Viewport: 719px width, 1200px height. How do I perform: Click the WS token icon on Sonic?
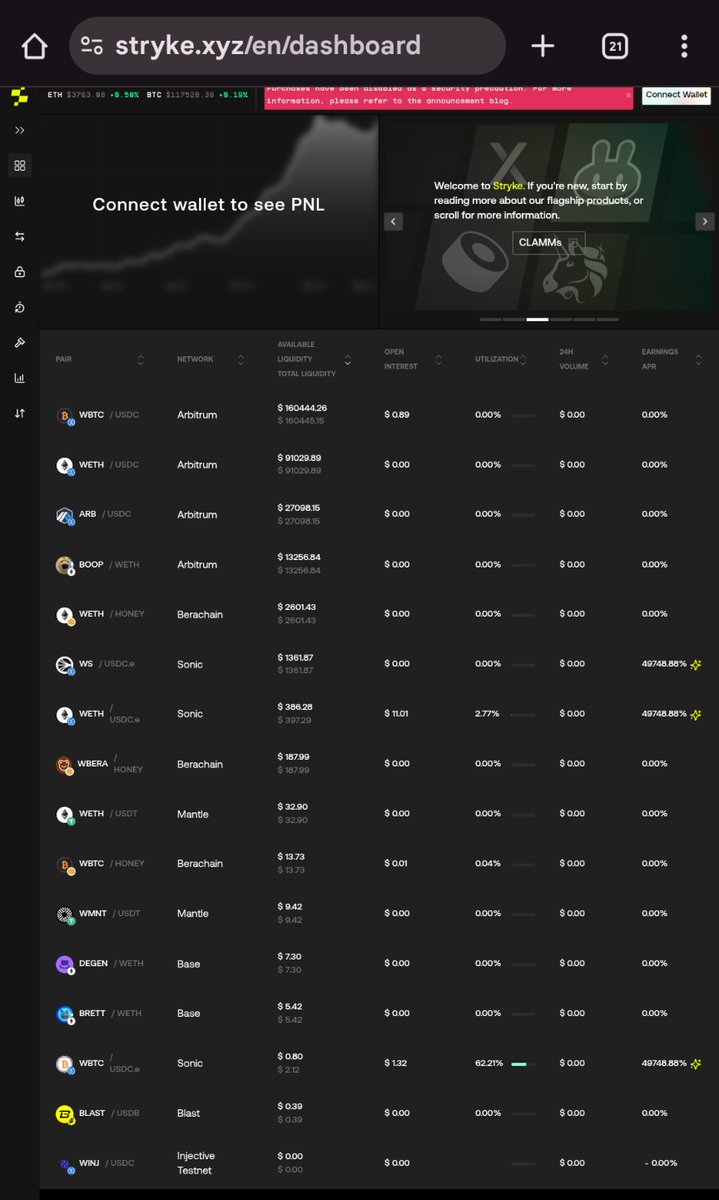(65, 665)
